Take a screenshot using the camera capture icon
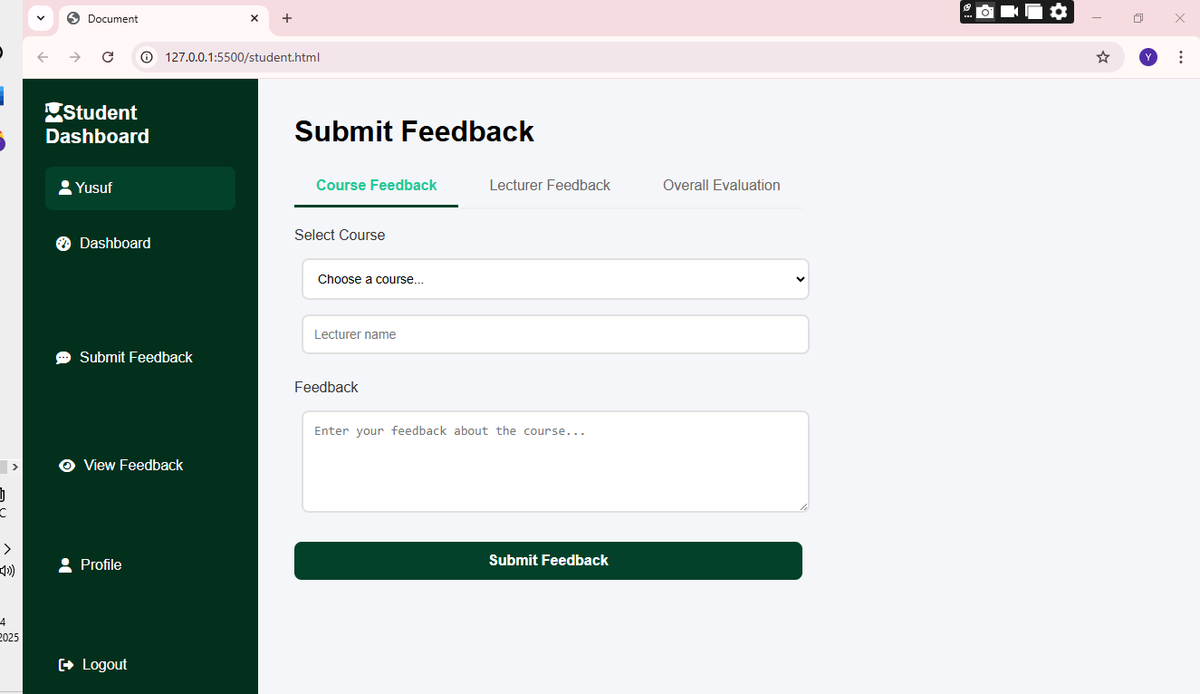This screenshot has height=694, width=1200. point(983,13)
